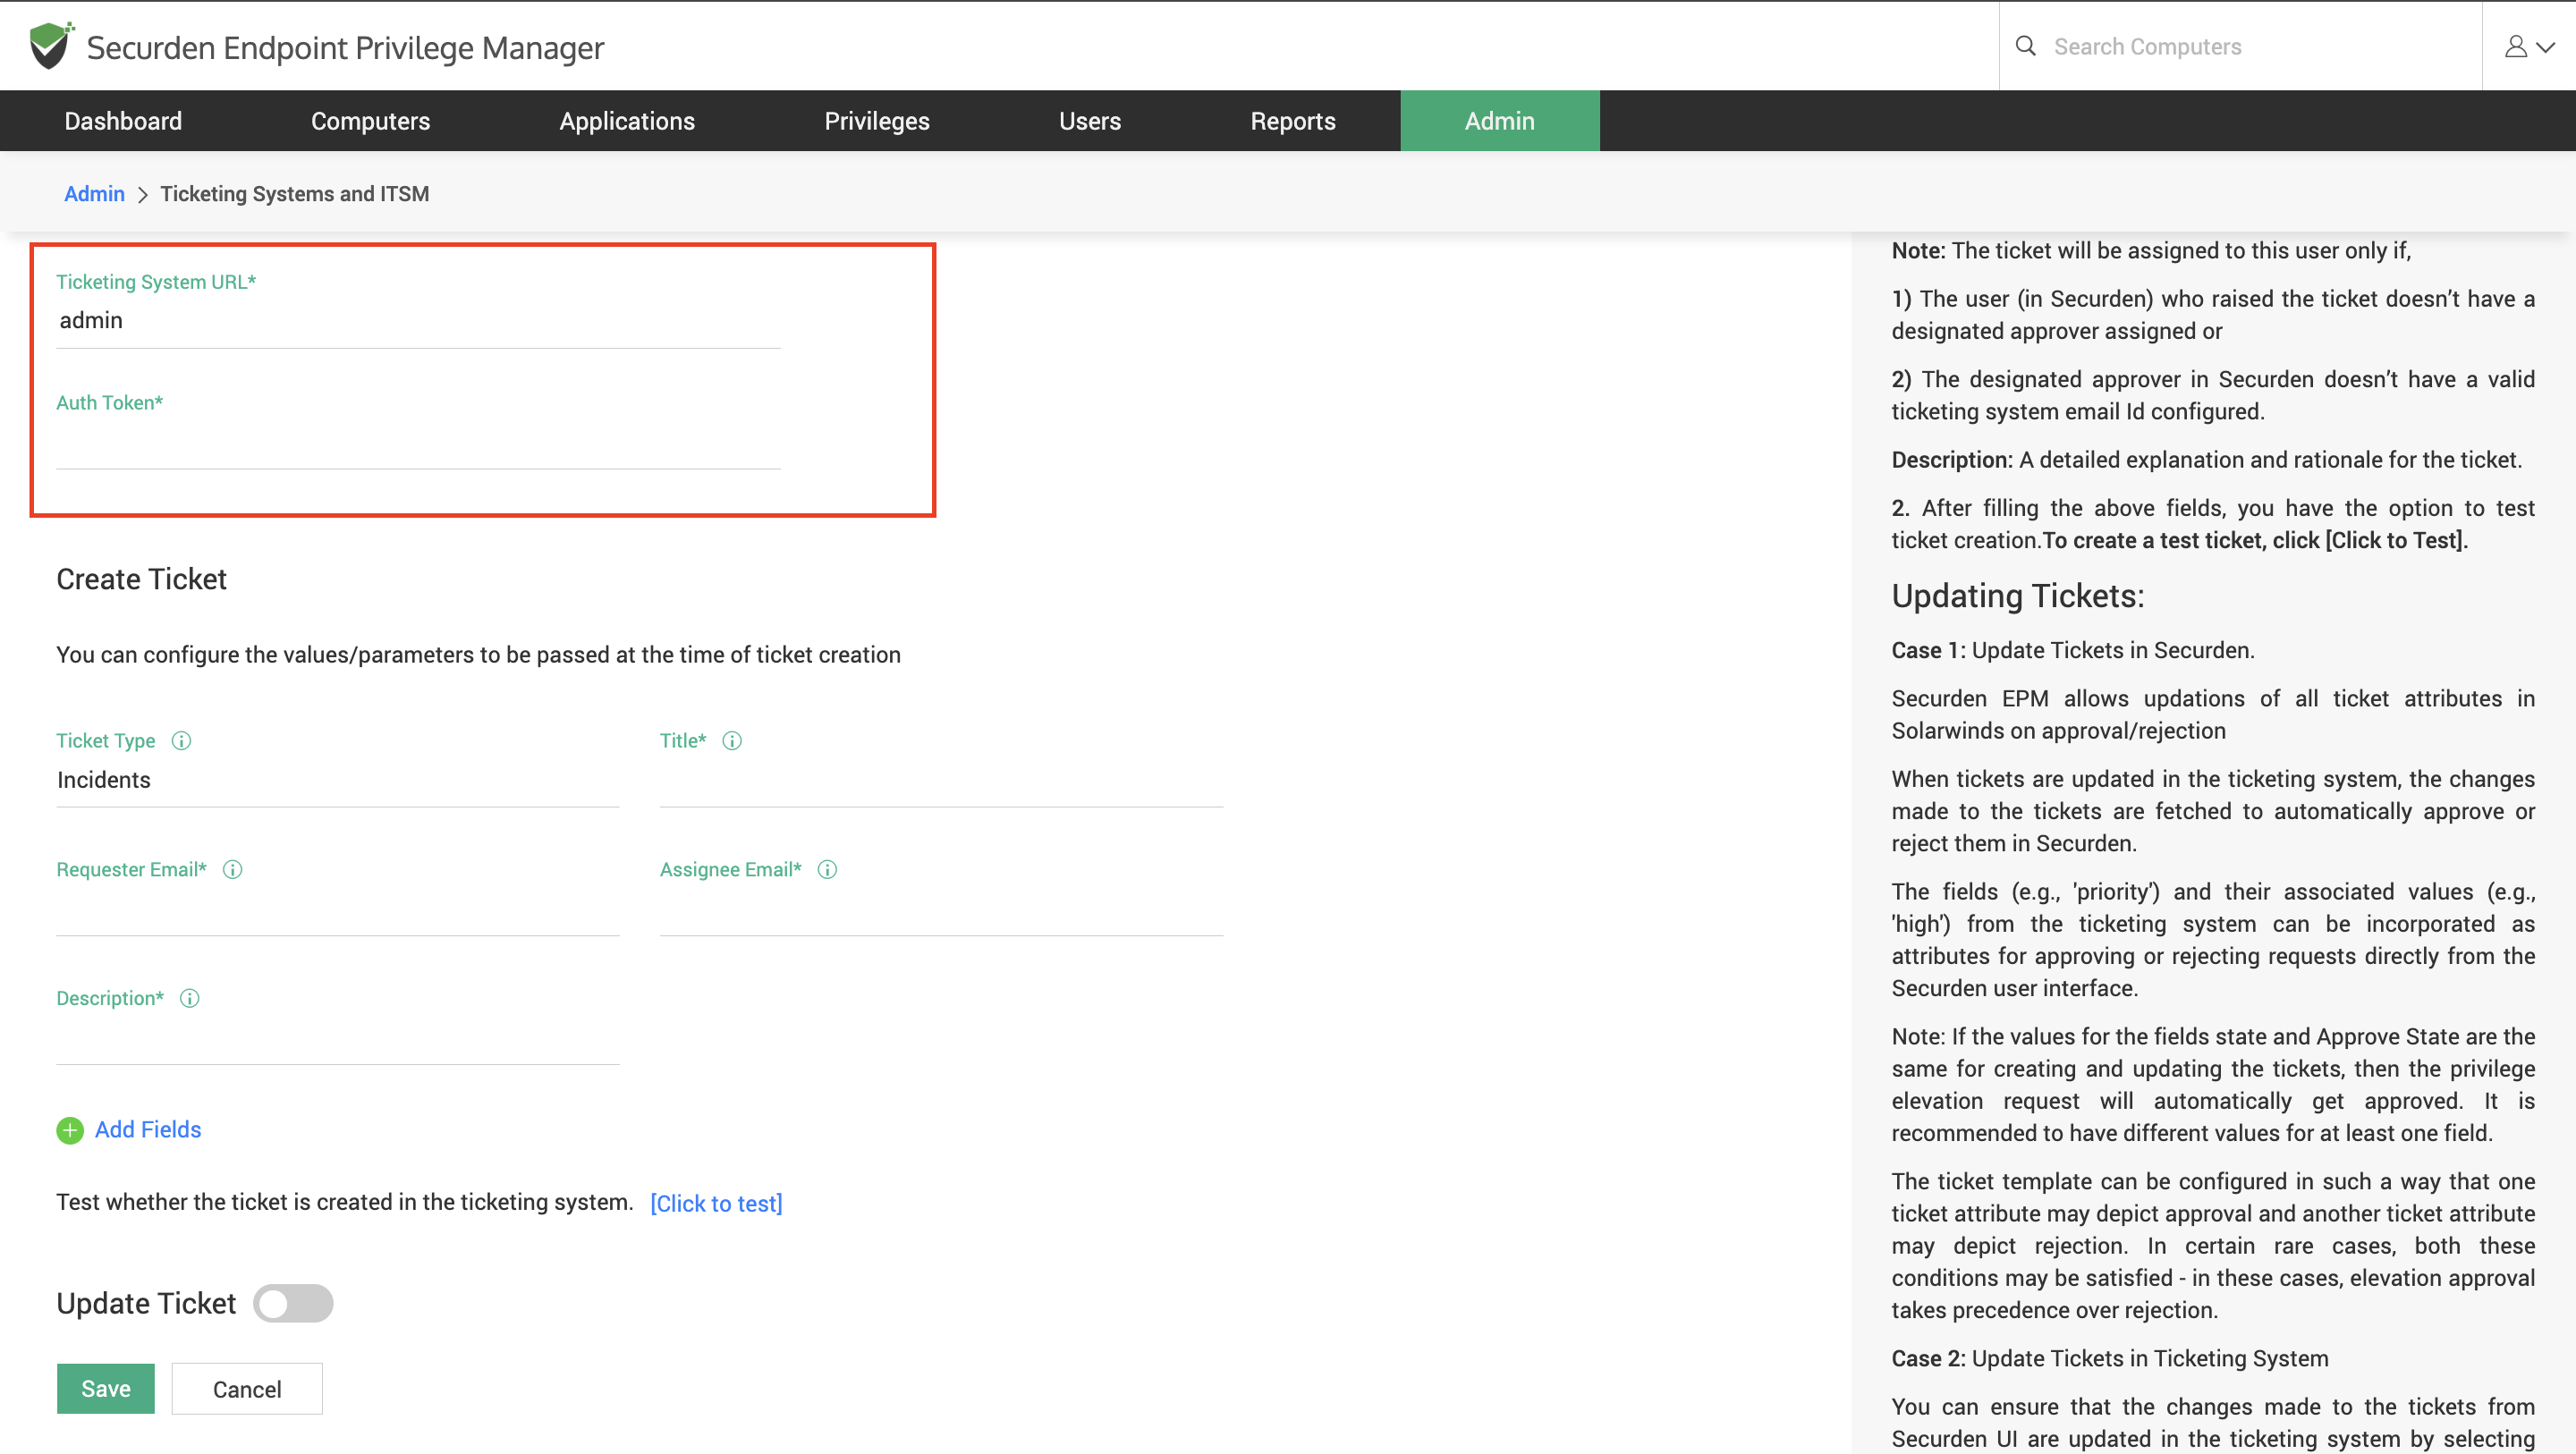Click the search magnifier icon

(x=2025, y=46)
